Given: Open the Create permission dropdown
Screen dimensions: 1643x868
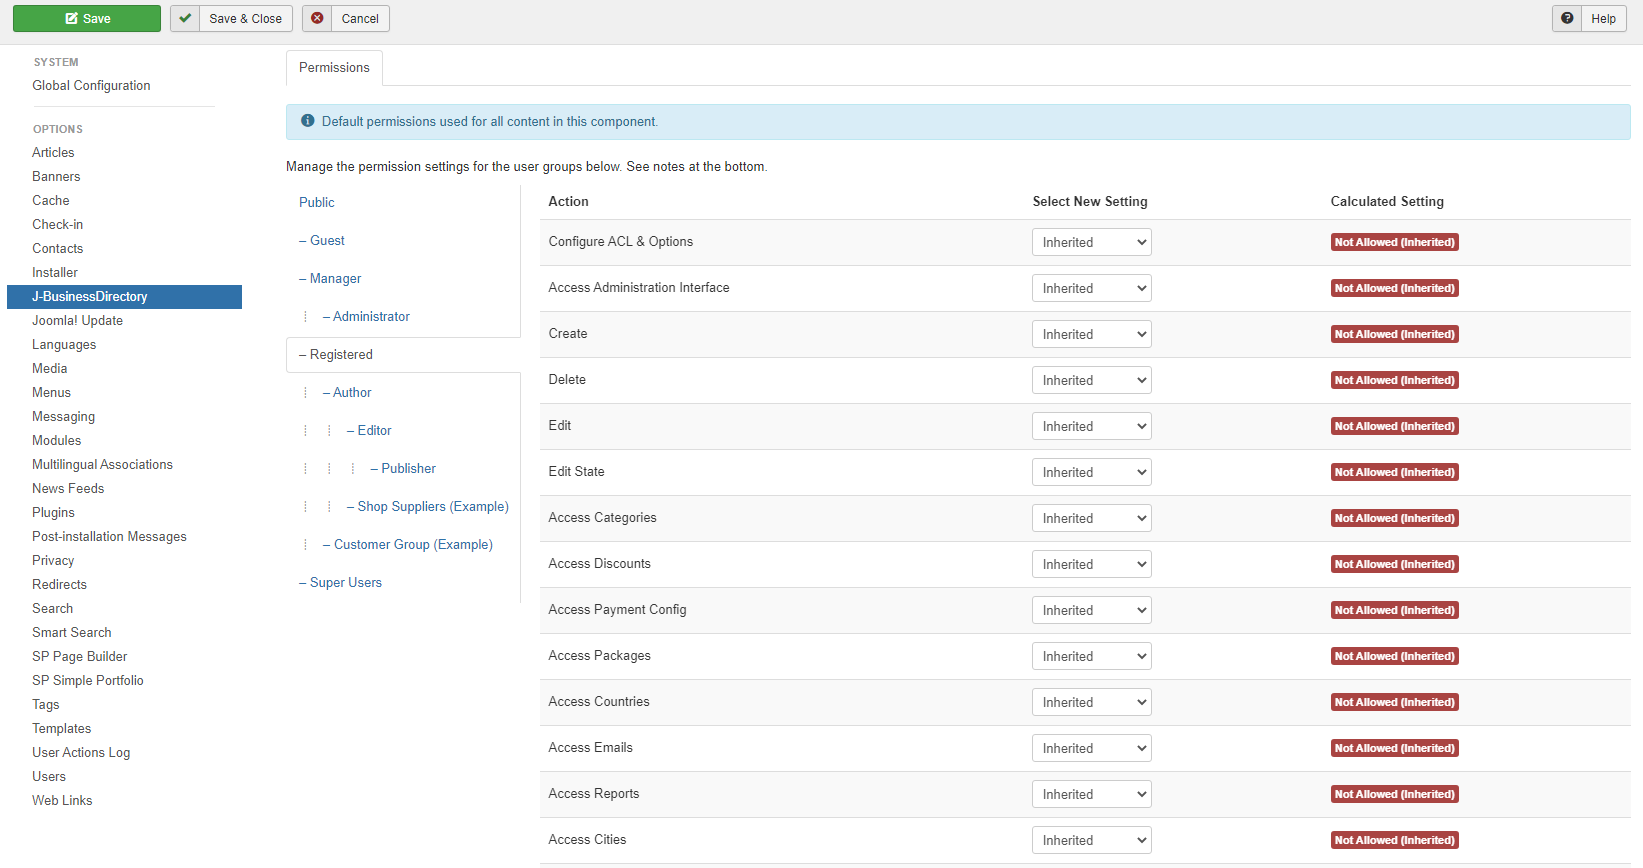Looking at the screenshot, I should [1091, 334].
